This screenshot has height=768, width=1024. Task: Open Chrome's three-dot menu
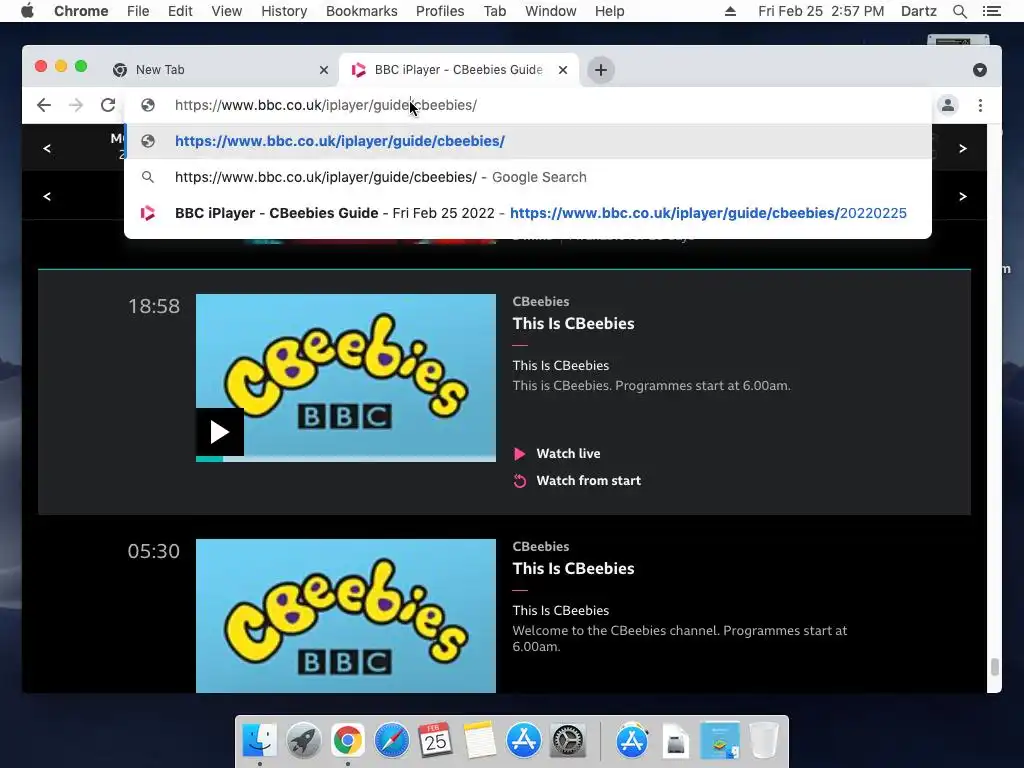980,105
